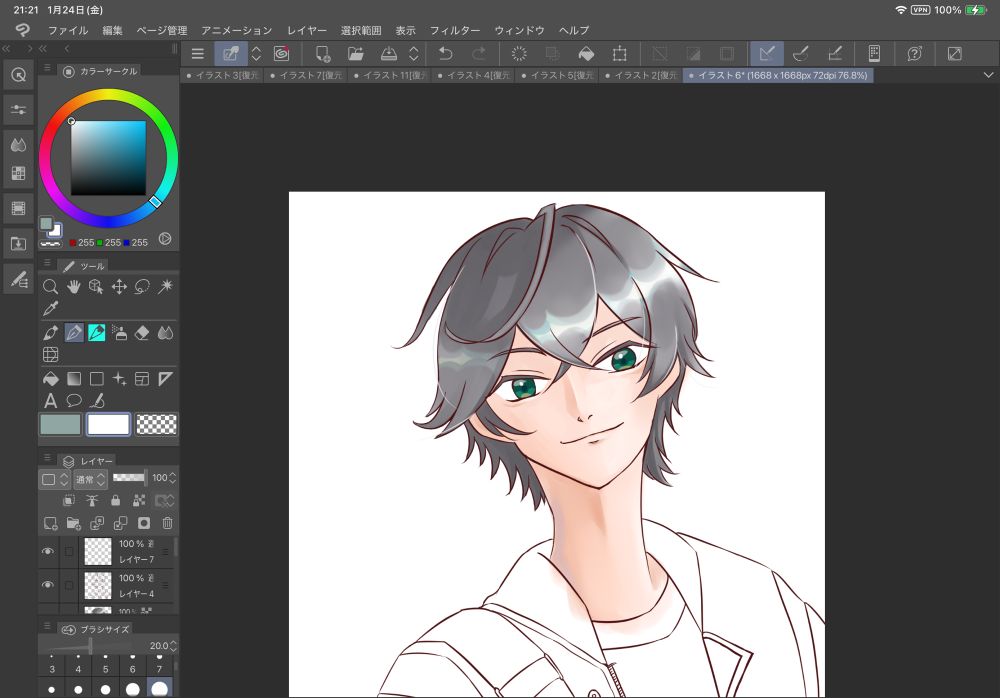Viewport: 1000px width, 698px height.
Task: Toggle Clip to layer below
Action: (x=69, y=501)
